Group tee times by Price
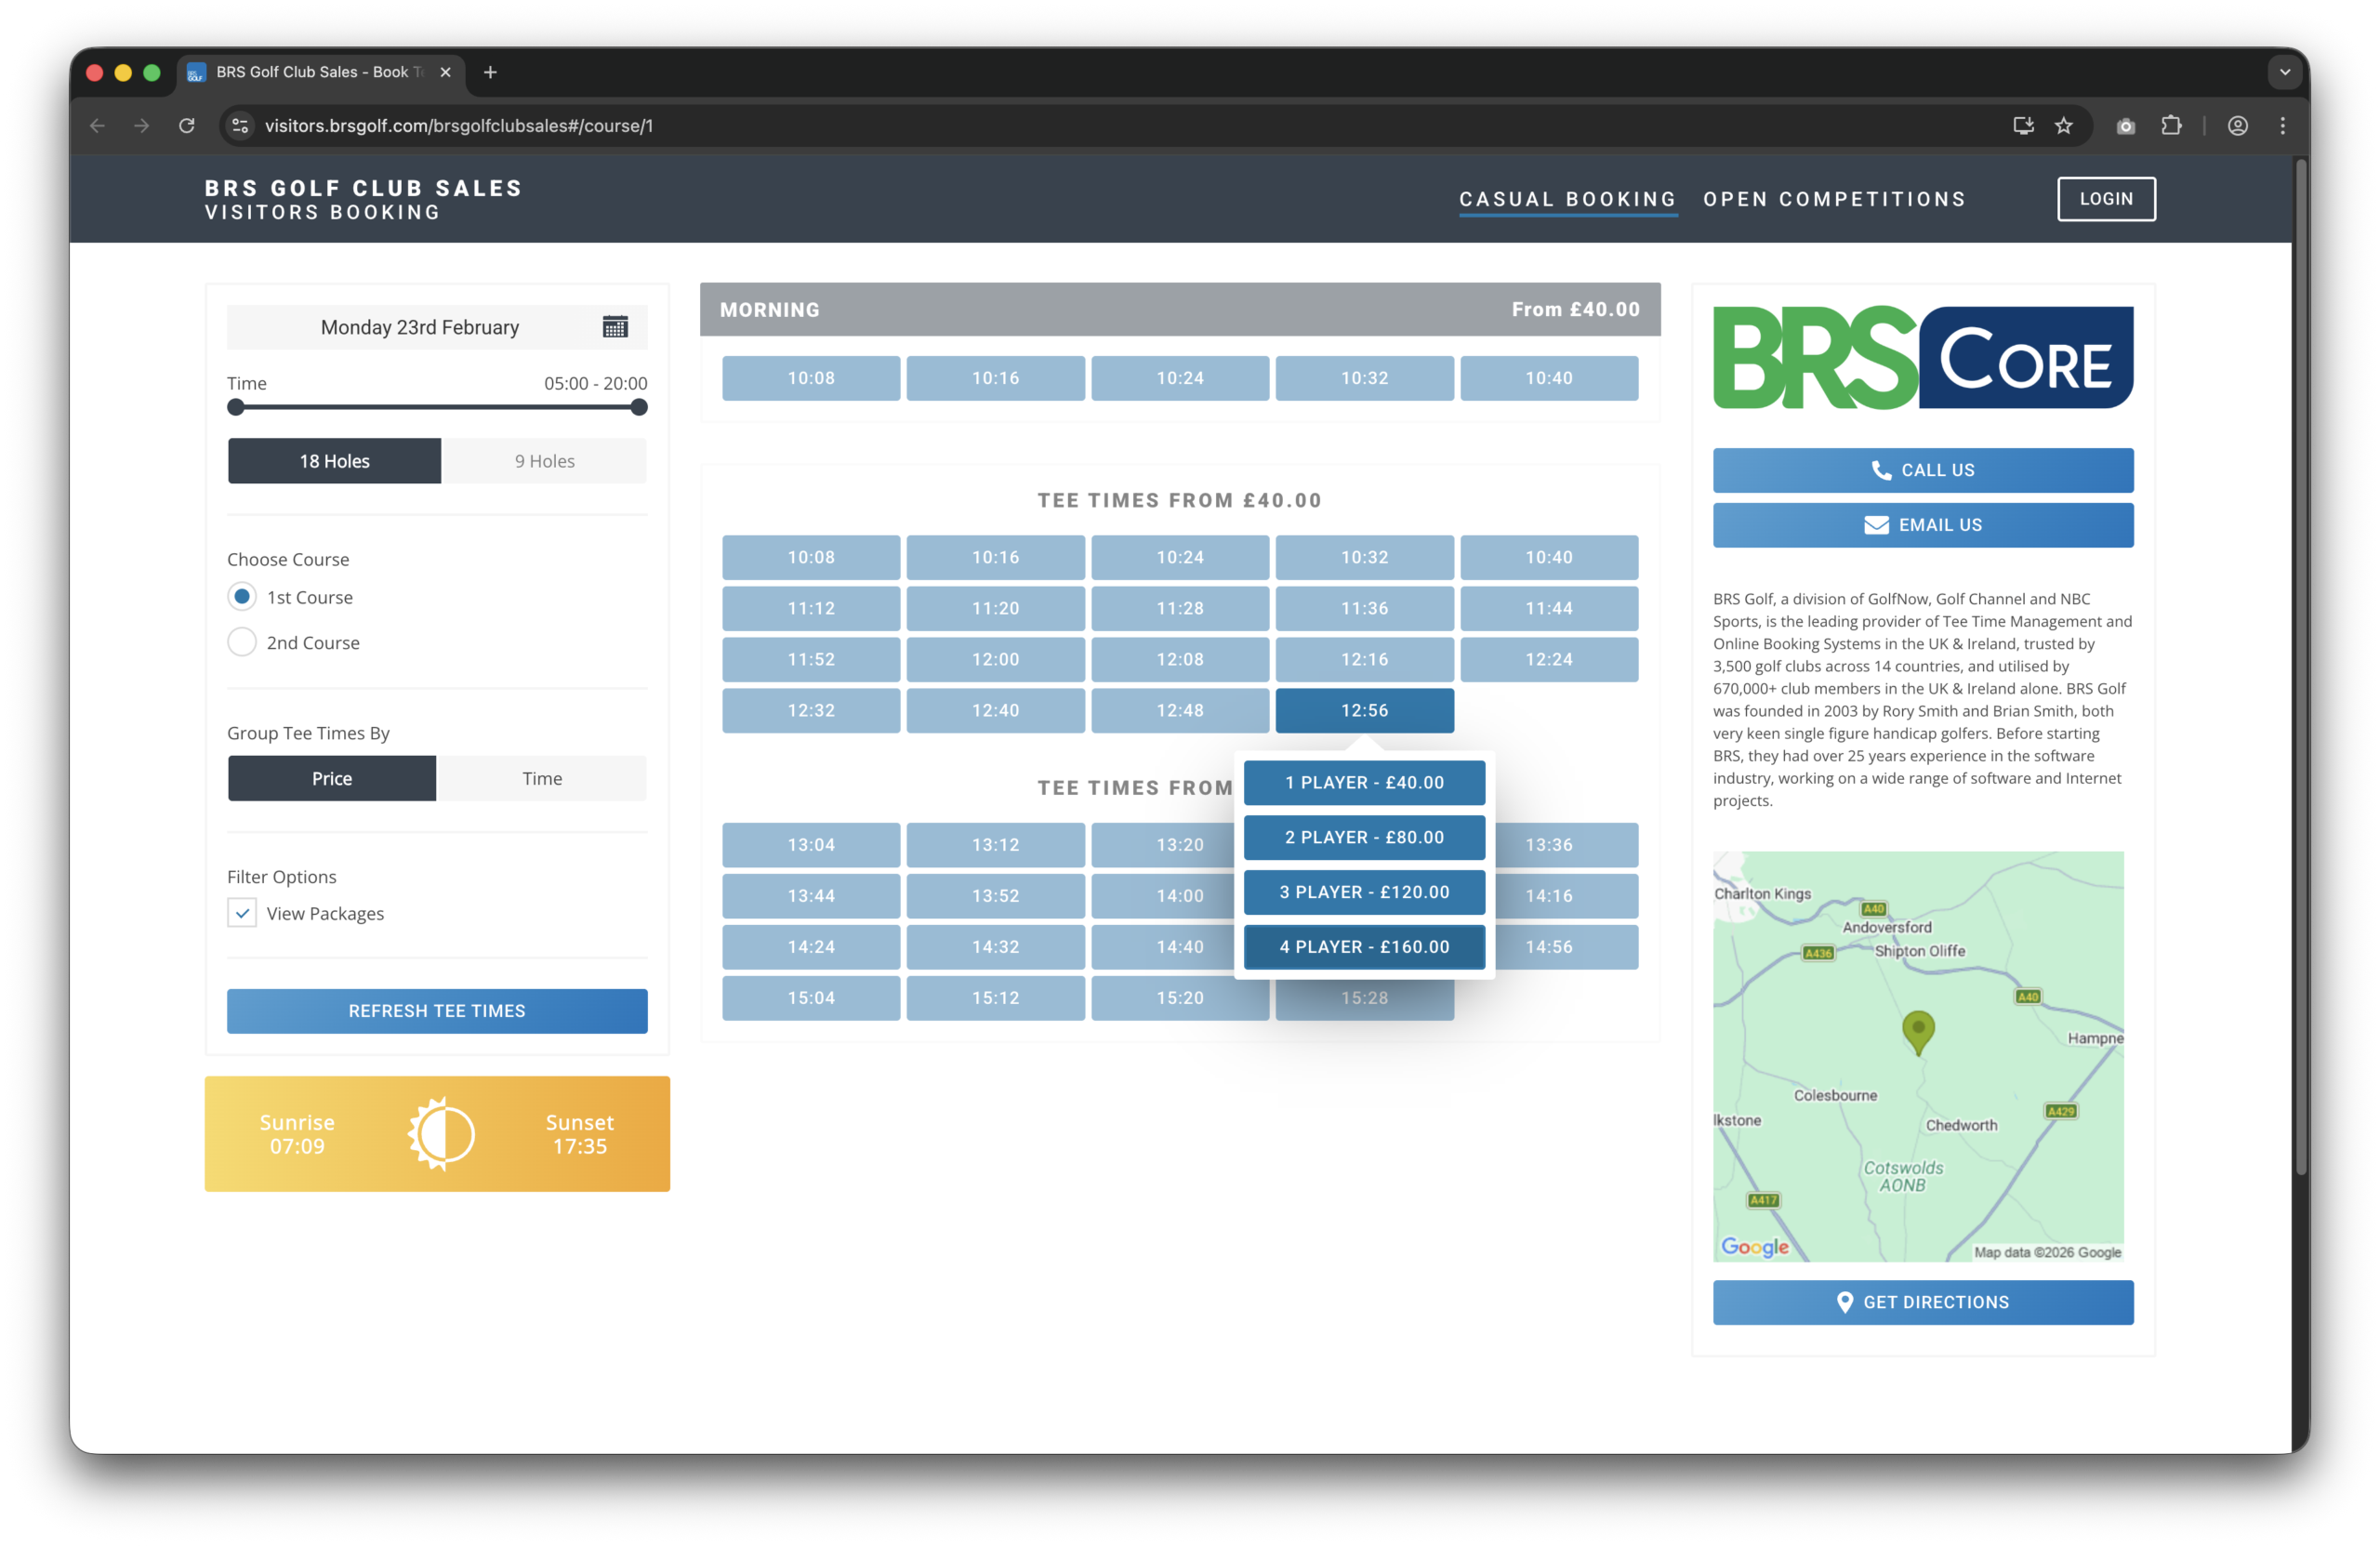 332,778
